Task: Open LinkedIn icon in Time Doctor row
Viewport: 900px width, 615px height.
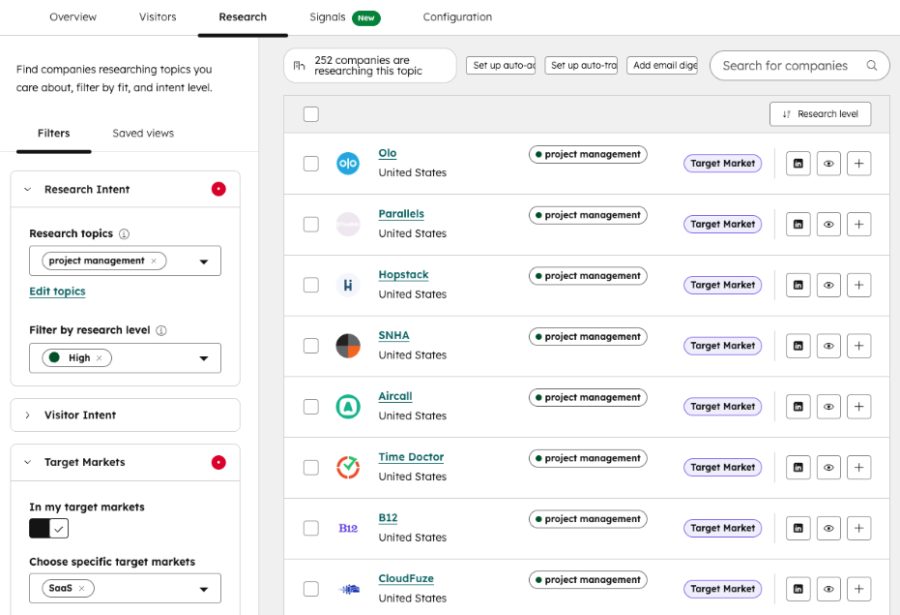Action: point(798,467)
